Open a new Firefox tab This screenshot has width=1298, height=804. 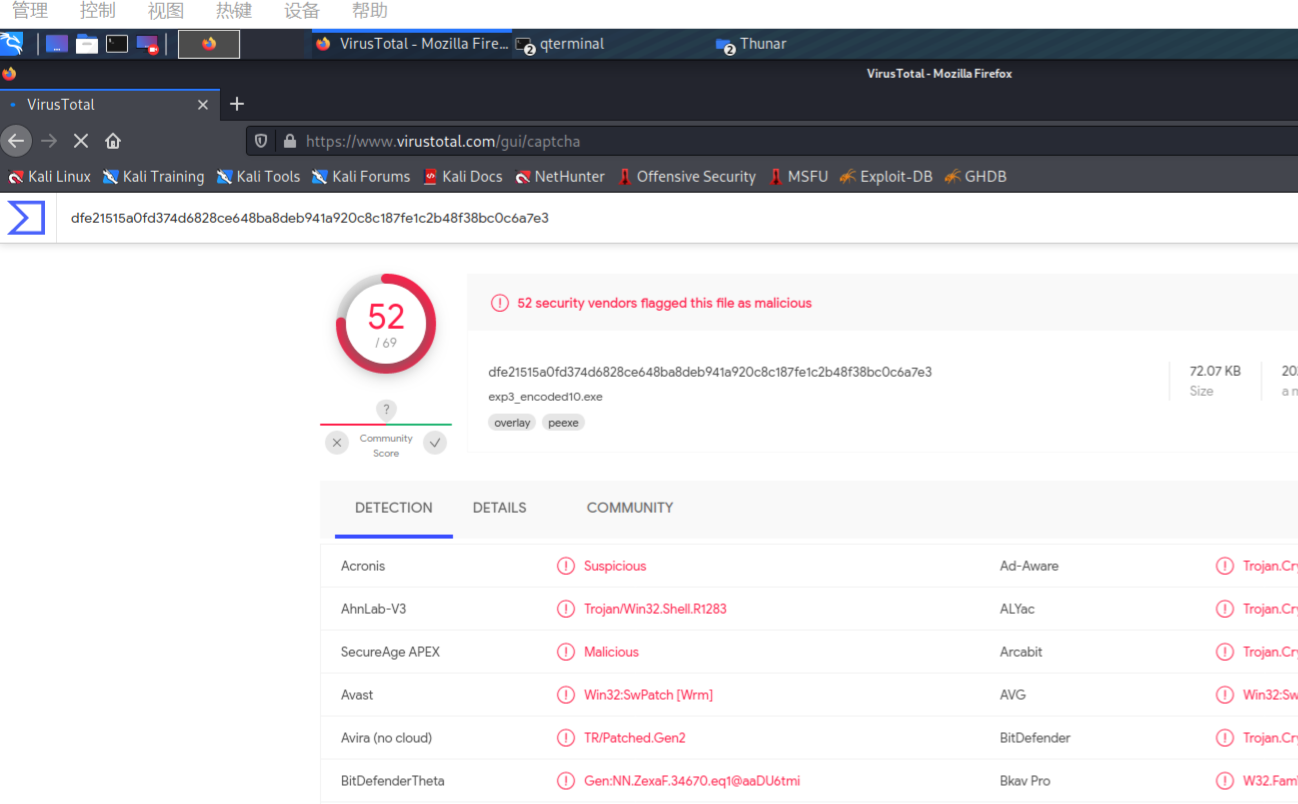point(237,104)
